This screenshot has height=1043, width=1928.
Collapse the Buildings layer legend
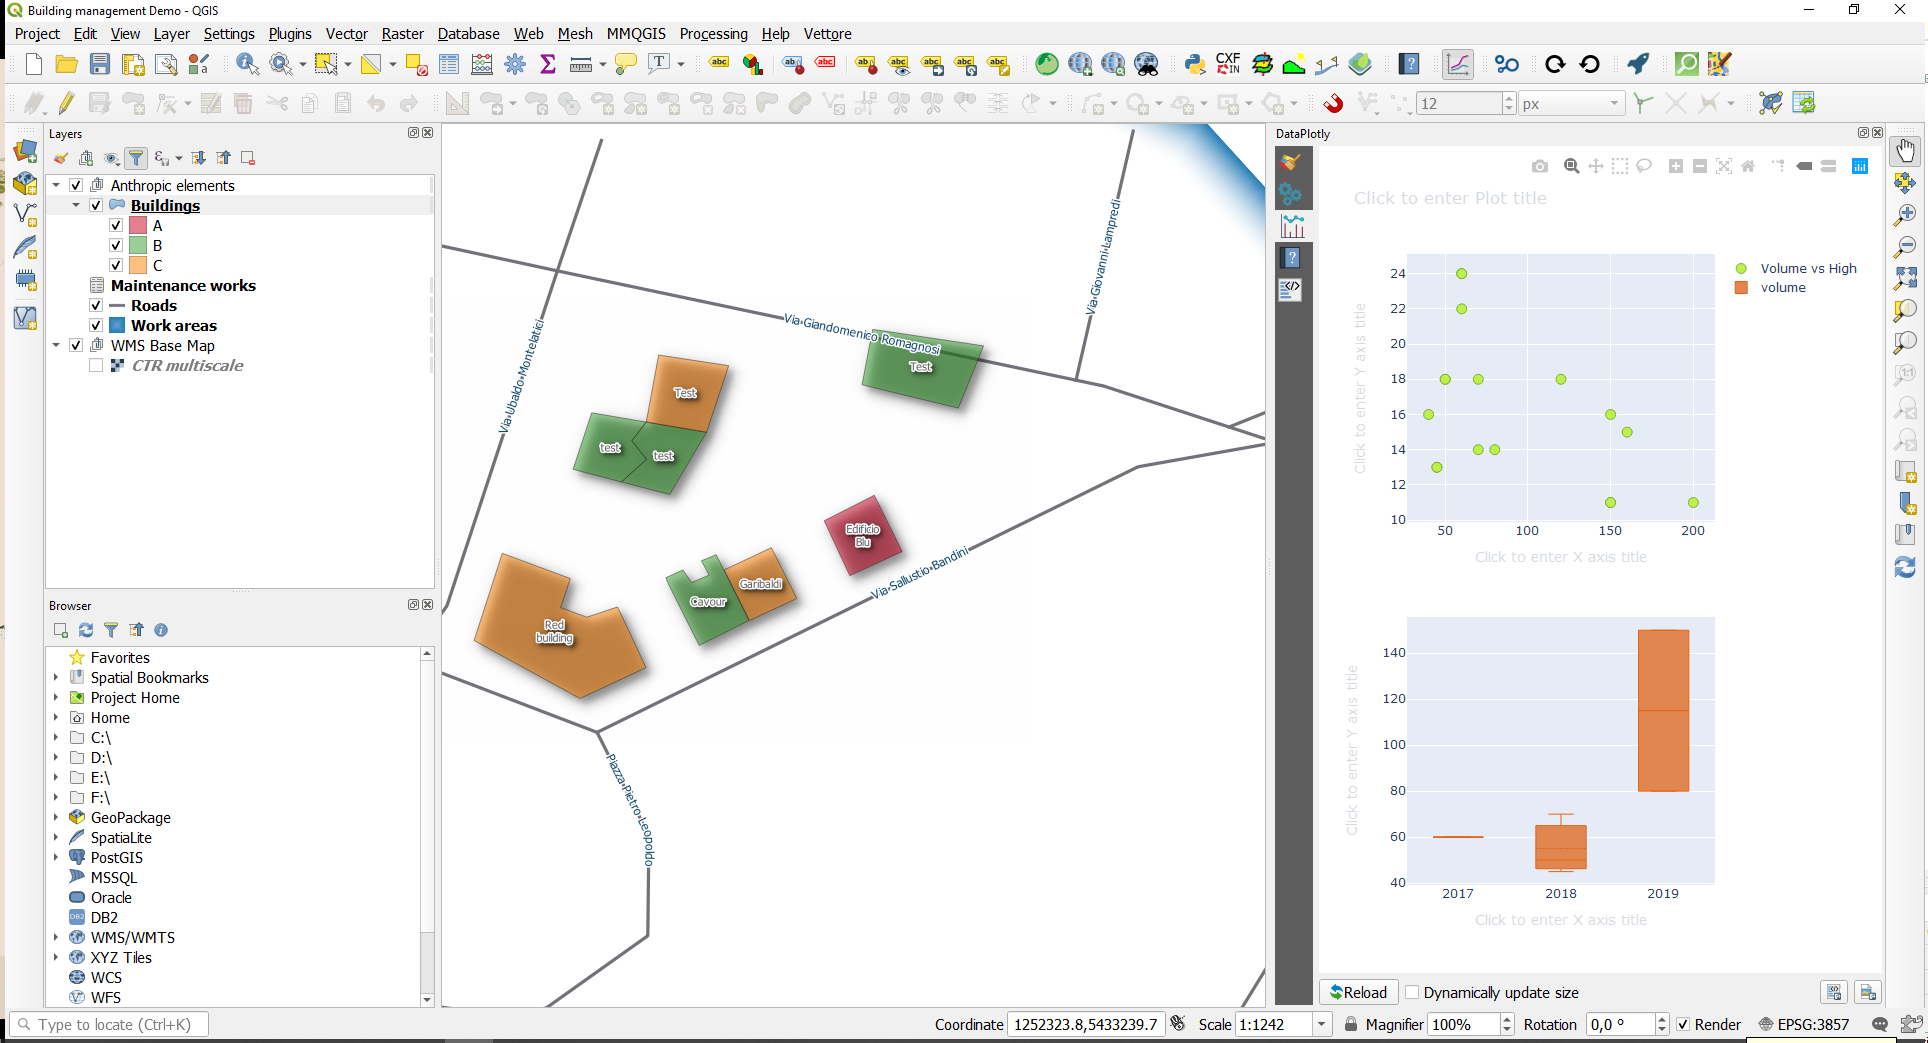76,205
